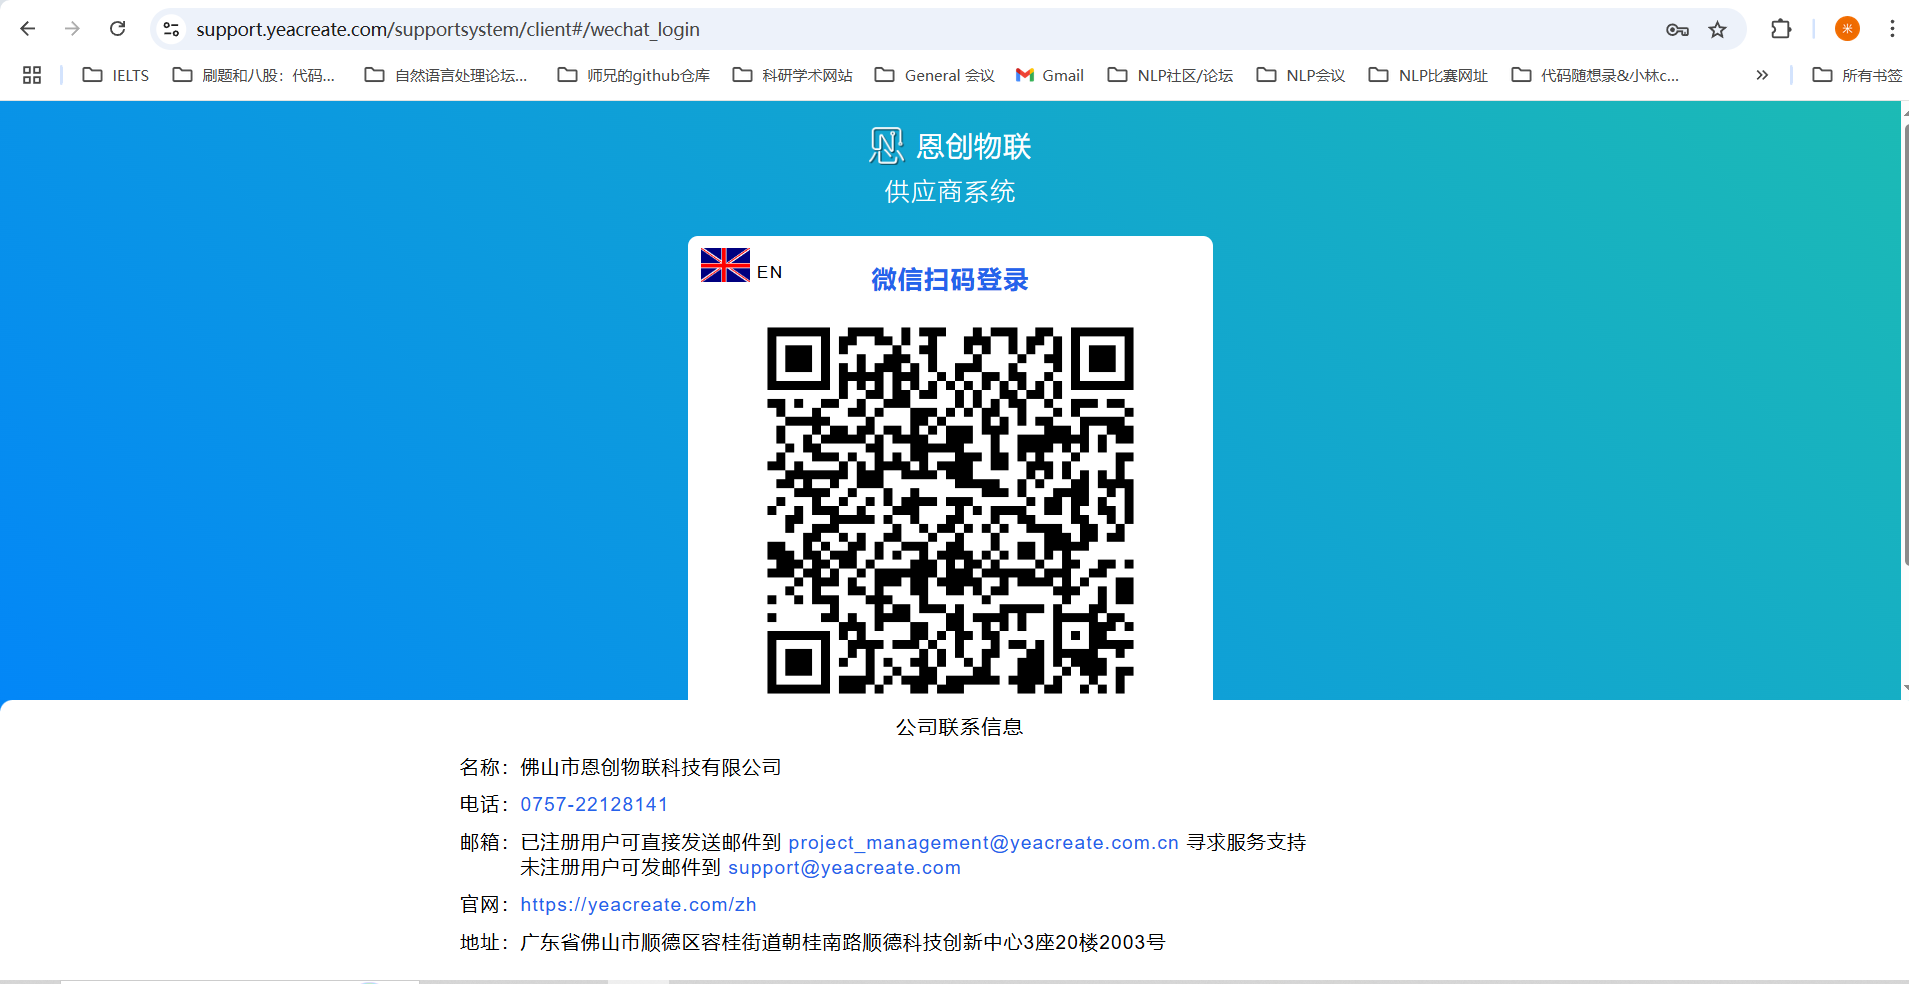Image resolution: width=1909 pixels, height=984 pixels.
Task: Click the support@yeacreate.com email link
Action: (x=844, y=868)
